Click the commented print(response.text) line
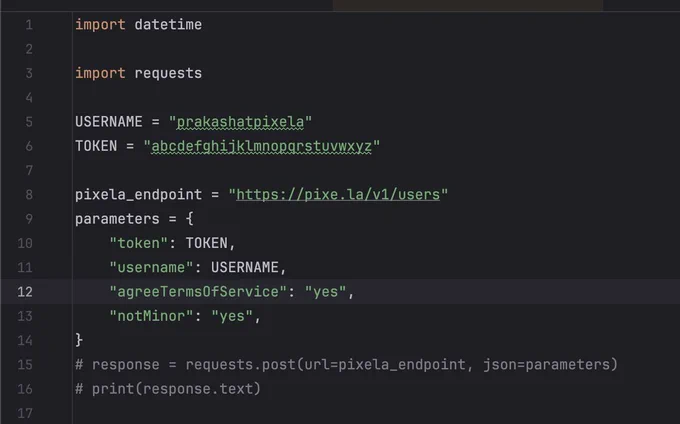The image size is (680, 424). point(168,389)
